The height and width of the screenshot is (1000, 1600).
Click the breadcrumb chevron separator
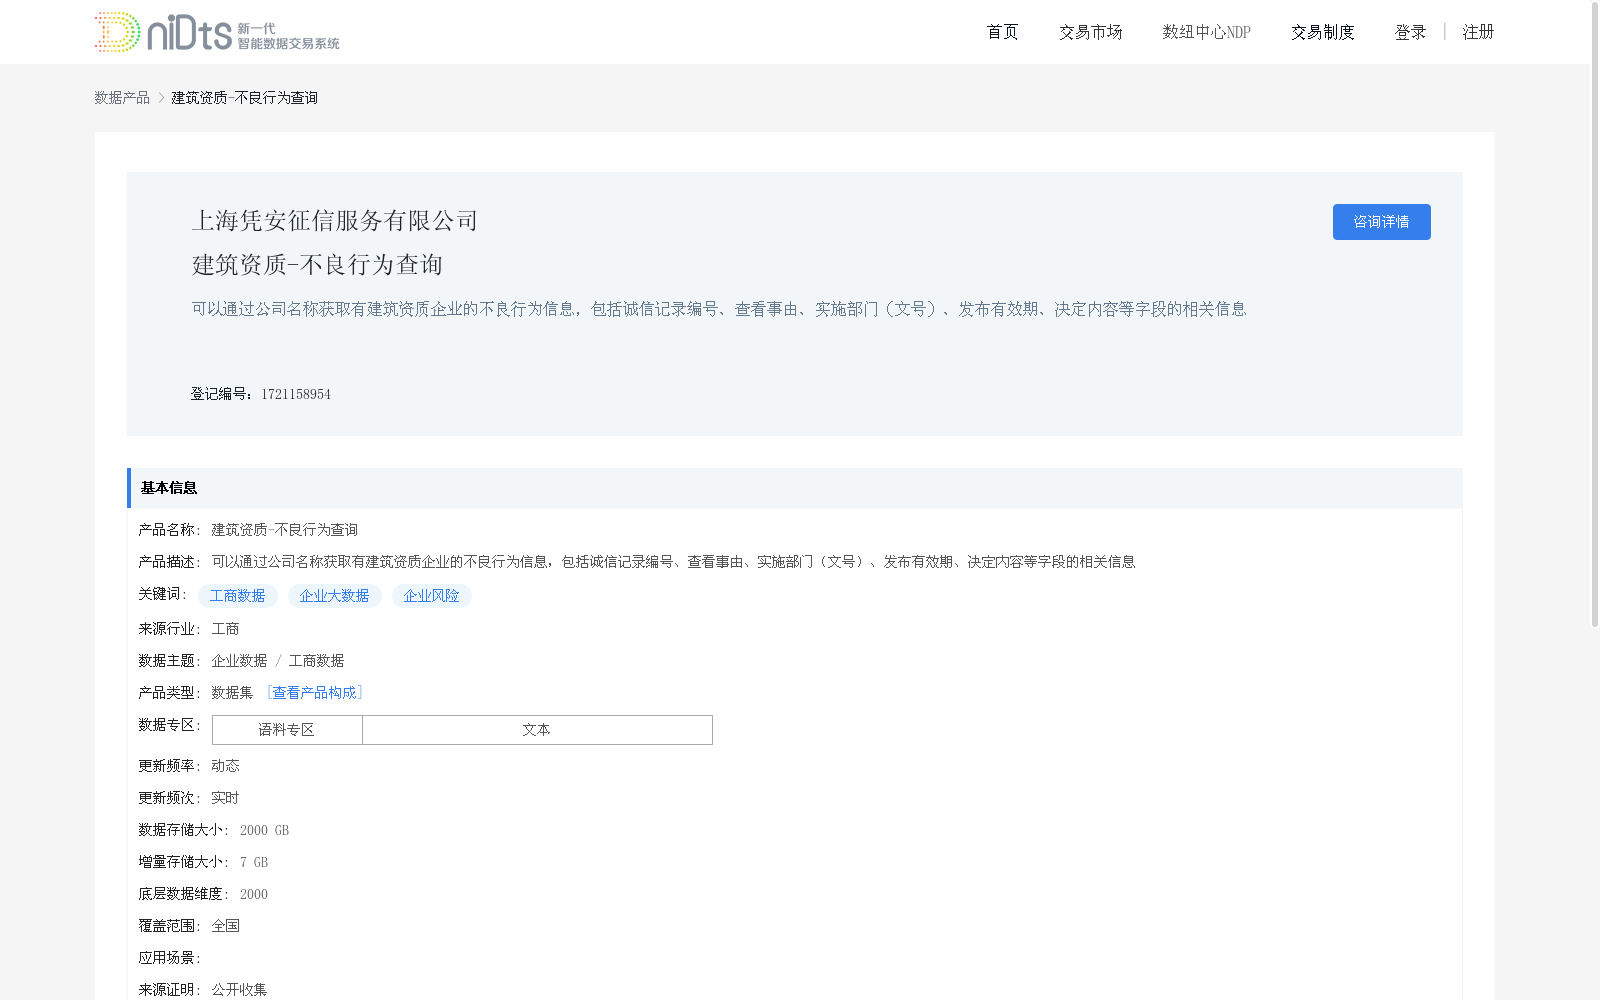point(161,97)
